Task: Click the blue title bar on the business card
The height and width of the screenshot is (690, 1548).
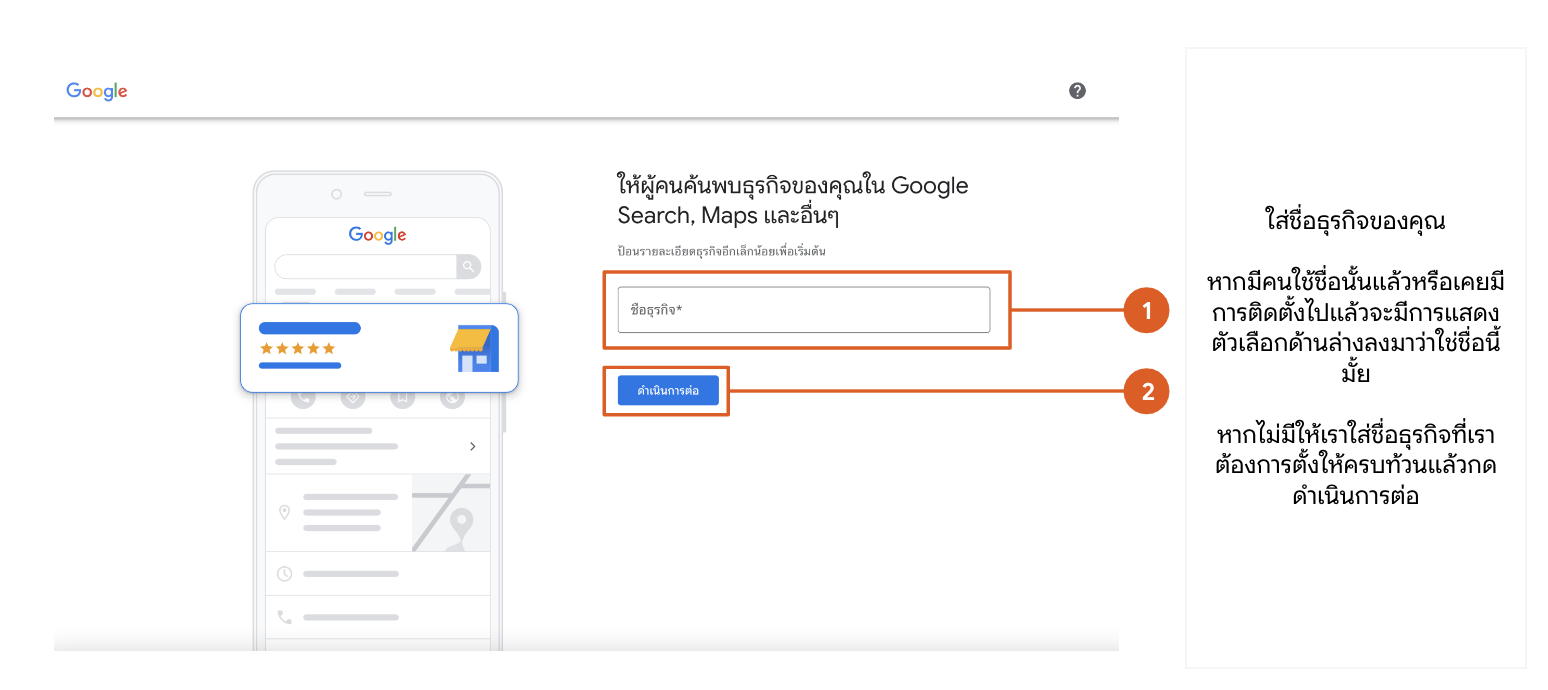Action: point(309,328)
